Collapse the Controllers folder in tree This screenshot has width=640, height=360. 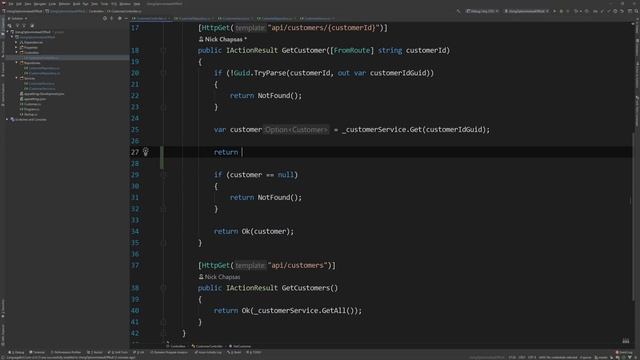click(x=16, y=52)
